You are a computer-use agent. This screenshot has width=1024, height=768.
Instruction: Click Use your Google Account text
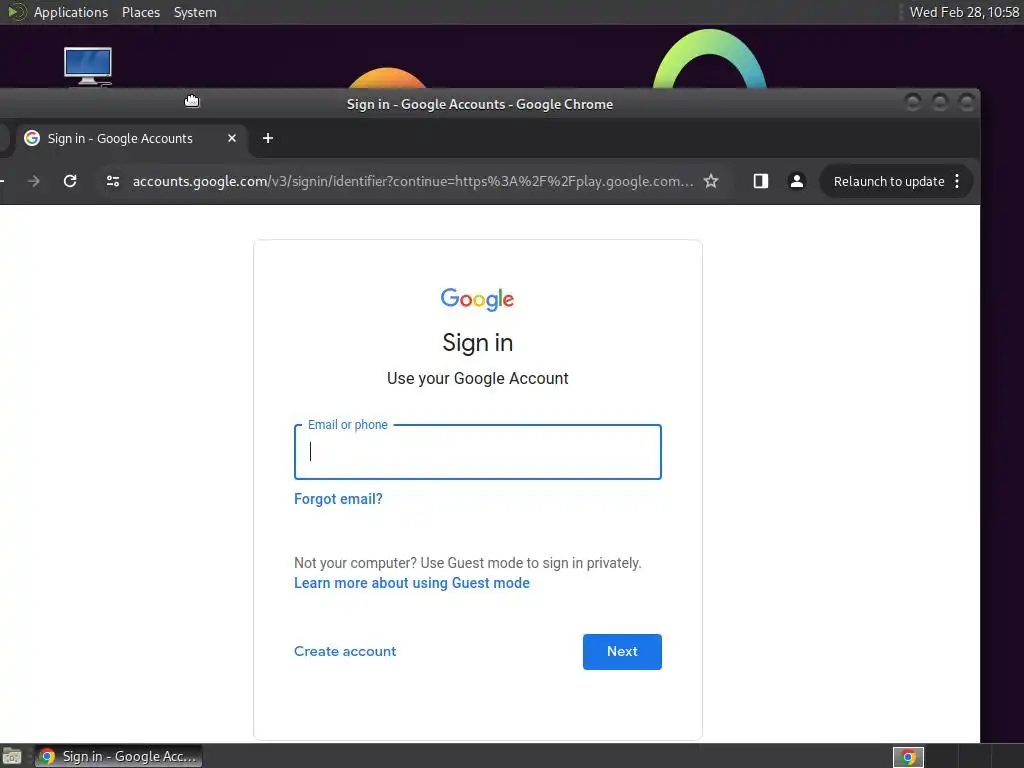(477, 378)
